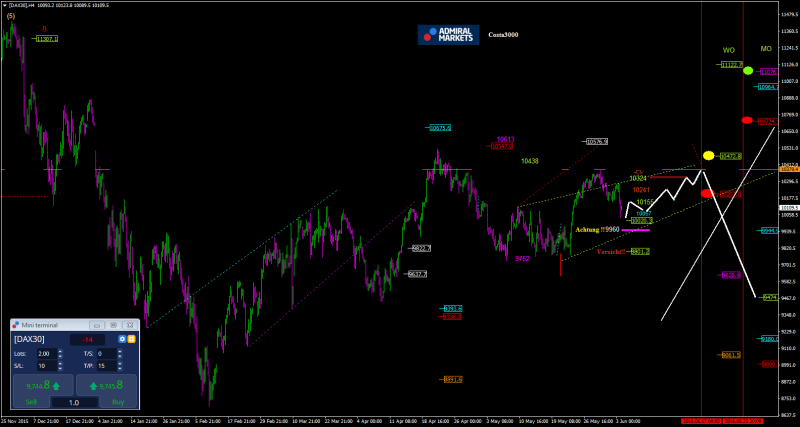
Task: Select the yellow circle marker on chart
Action: tap(708, 155)
